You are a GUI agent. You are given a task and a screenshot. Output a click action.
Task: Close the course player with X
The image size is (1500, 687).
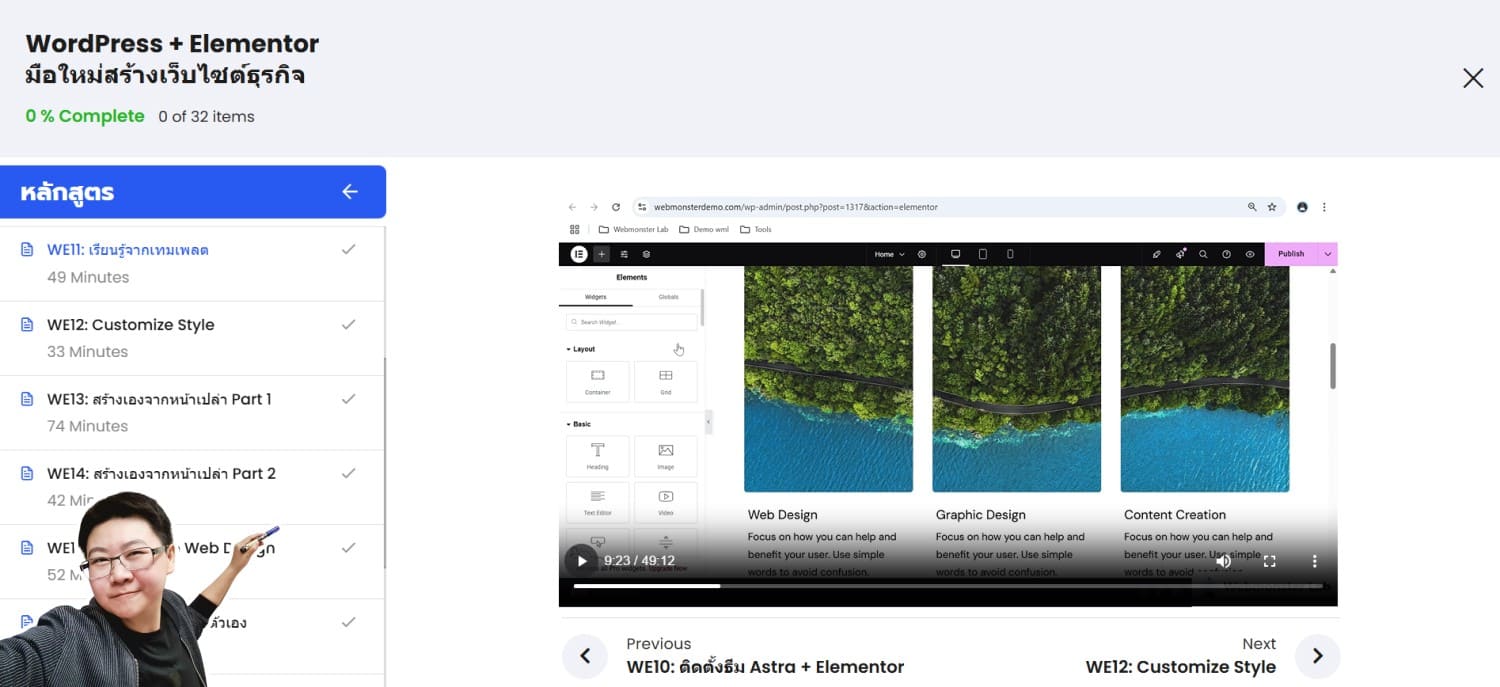[x=1472, y=78]
